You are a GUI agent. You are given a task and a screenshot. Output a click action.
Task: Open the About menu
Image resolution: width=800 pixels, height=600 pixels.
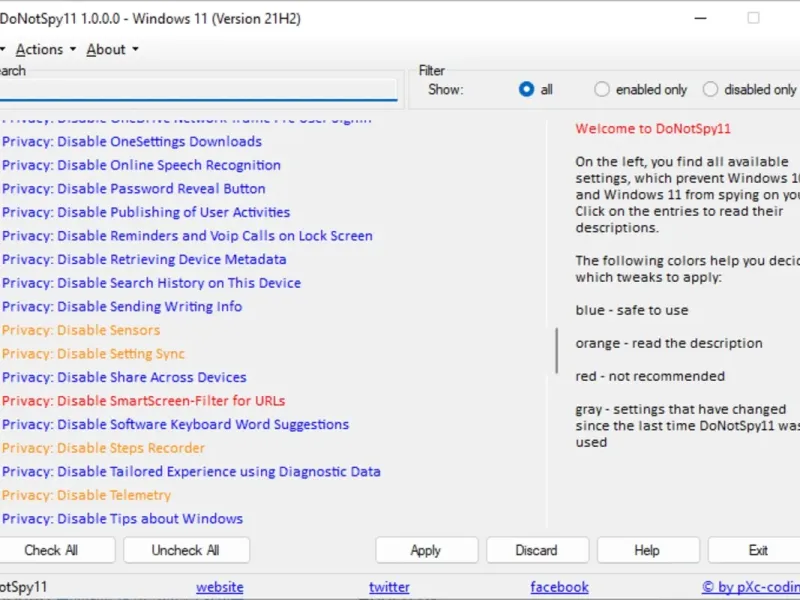[x=112, y=49]
